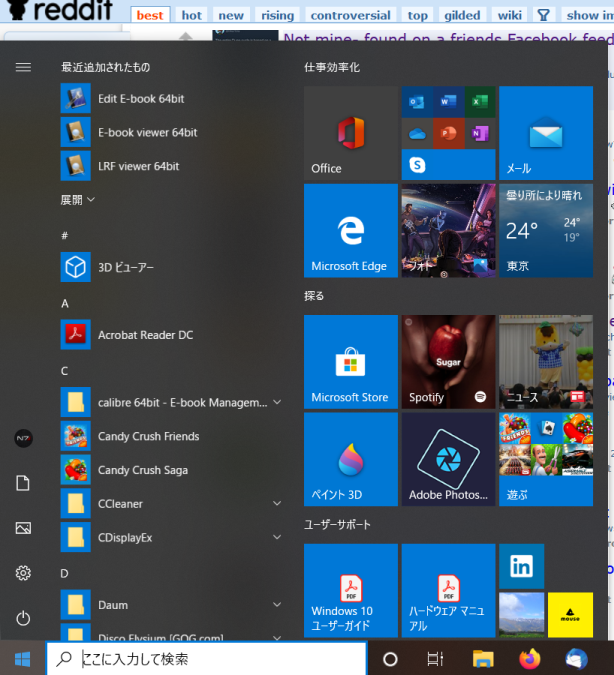The width and height of the screenshot is (614, 675).
Task: Open Excel from the Office tile group
Action: pos(480,102)
